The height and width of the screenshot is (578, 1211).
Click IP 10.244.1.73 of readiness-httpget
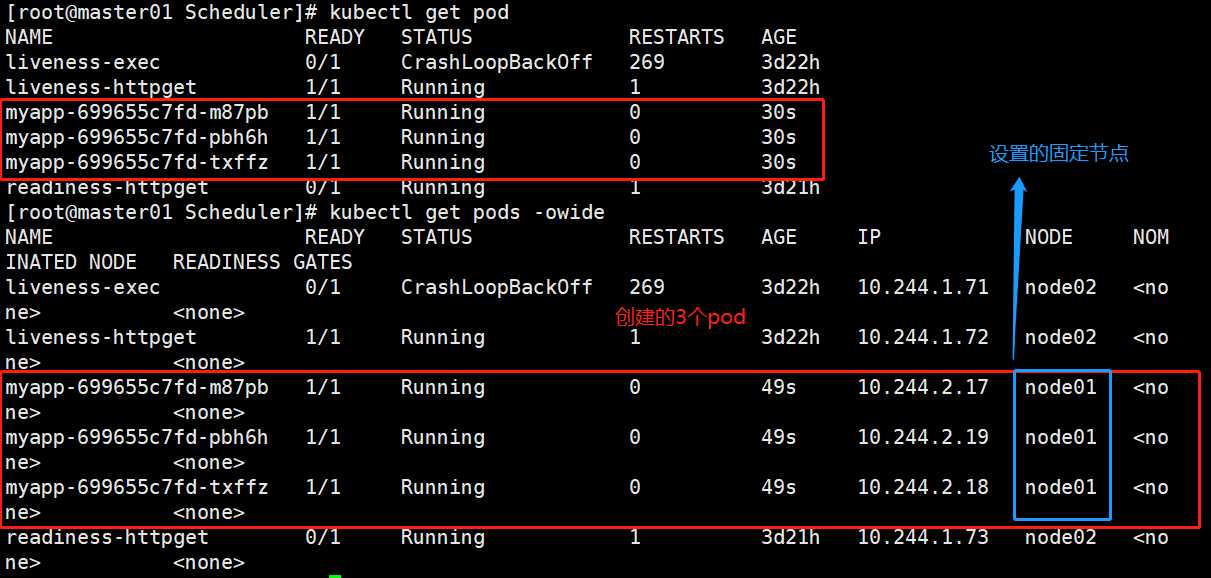(923, 537)
